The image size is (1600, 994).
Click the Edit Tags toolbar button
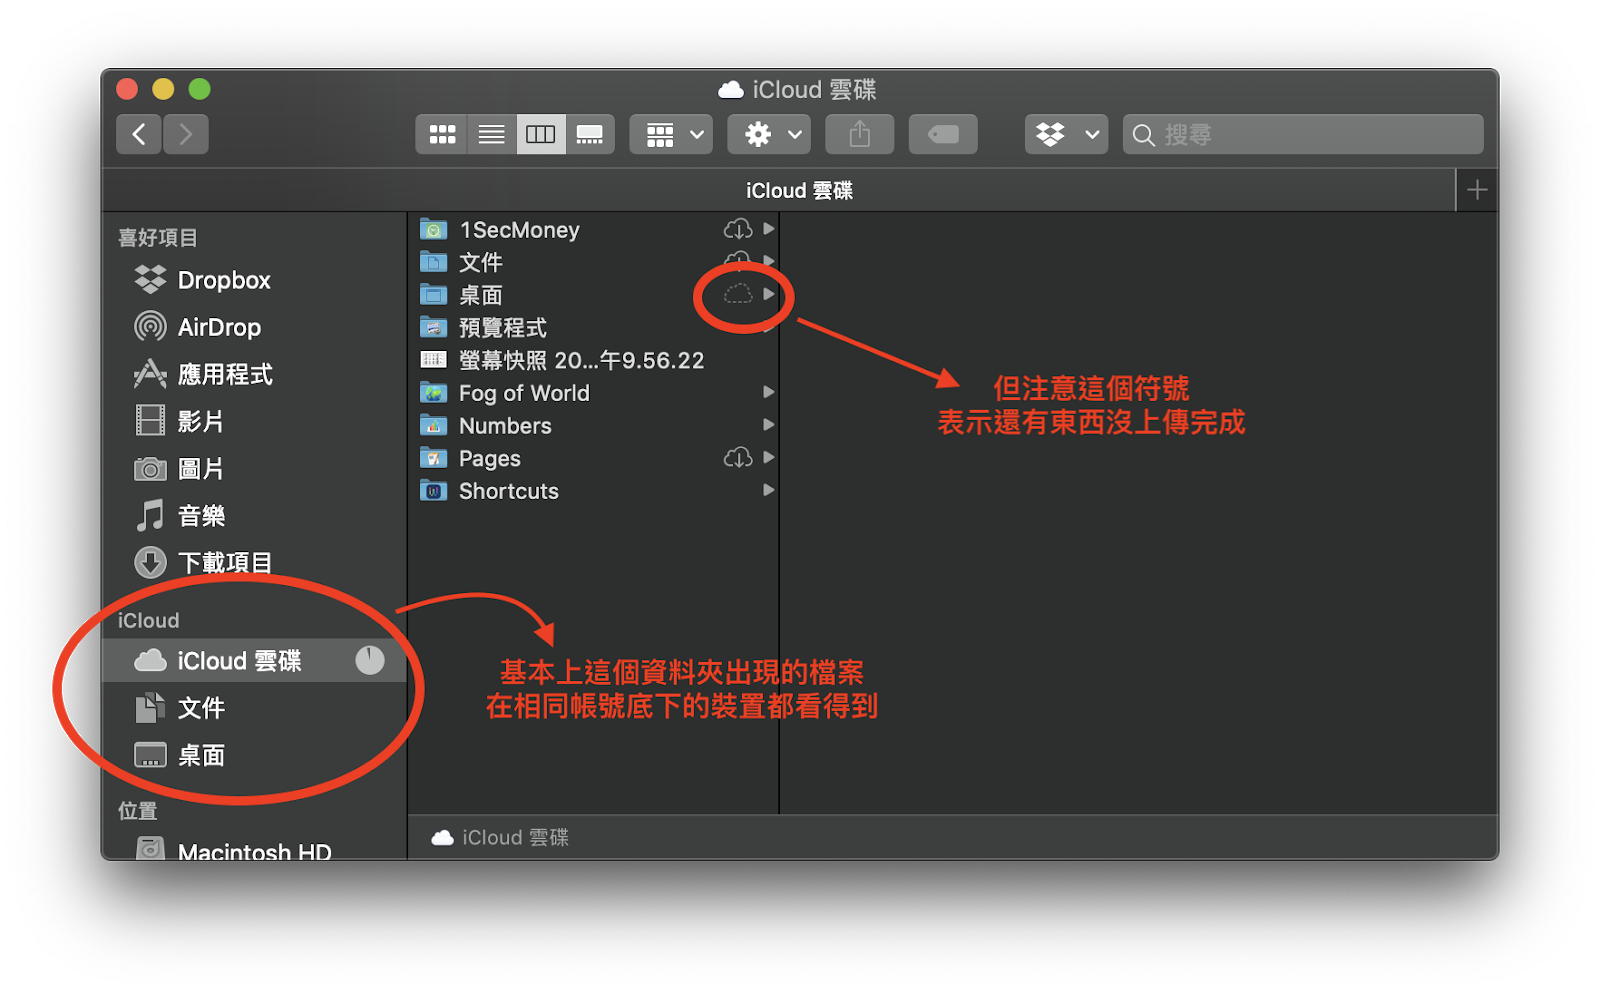[x=943, y=134]
